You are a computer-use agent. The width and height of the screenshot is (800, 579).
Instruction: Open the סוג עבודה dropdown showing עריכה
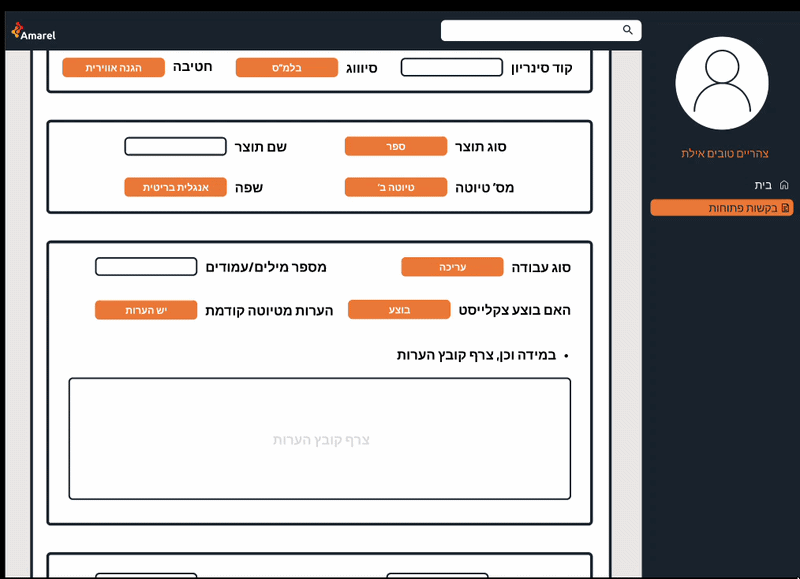tap(452, 267)
